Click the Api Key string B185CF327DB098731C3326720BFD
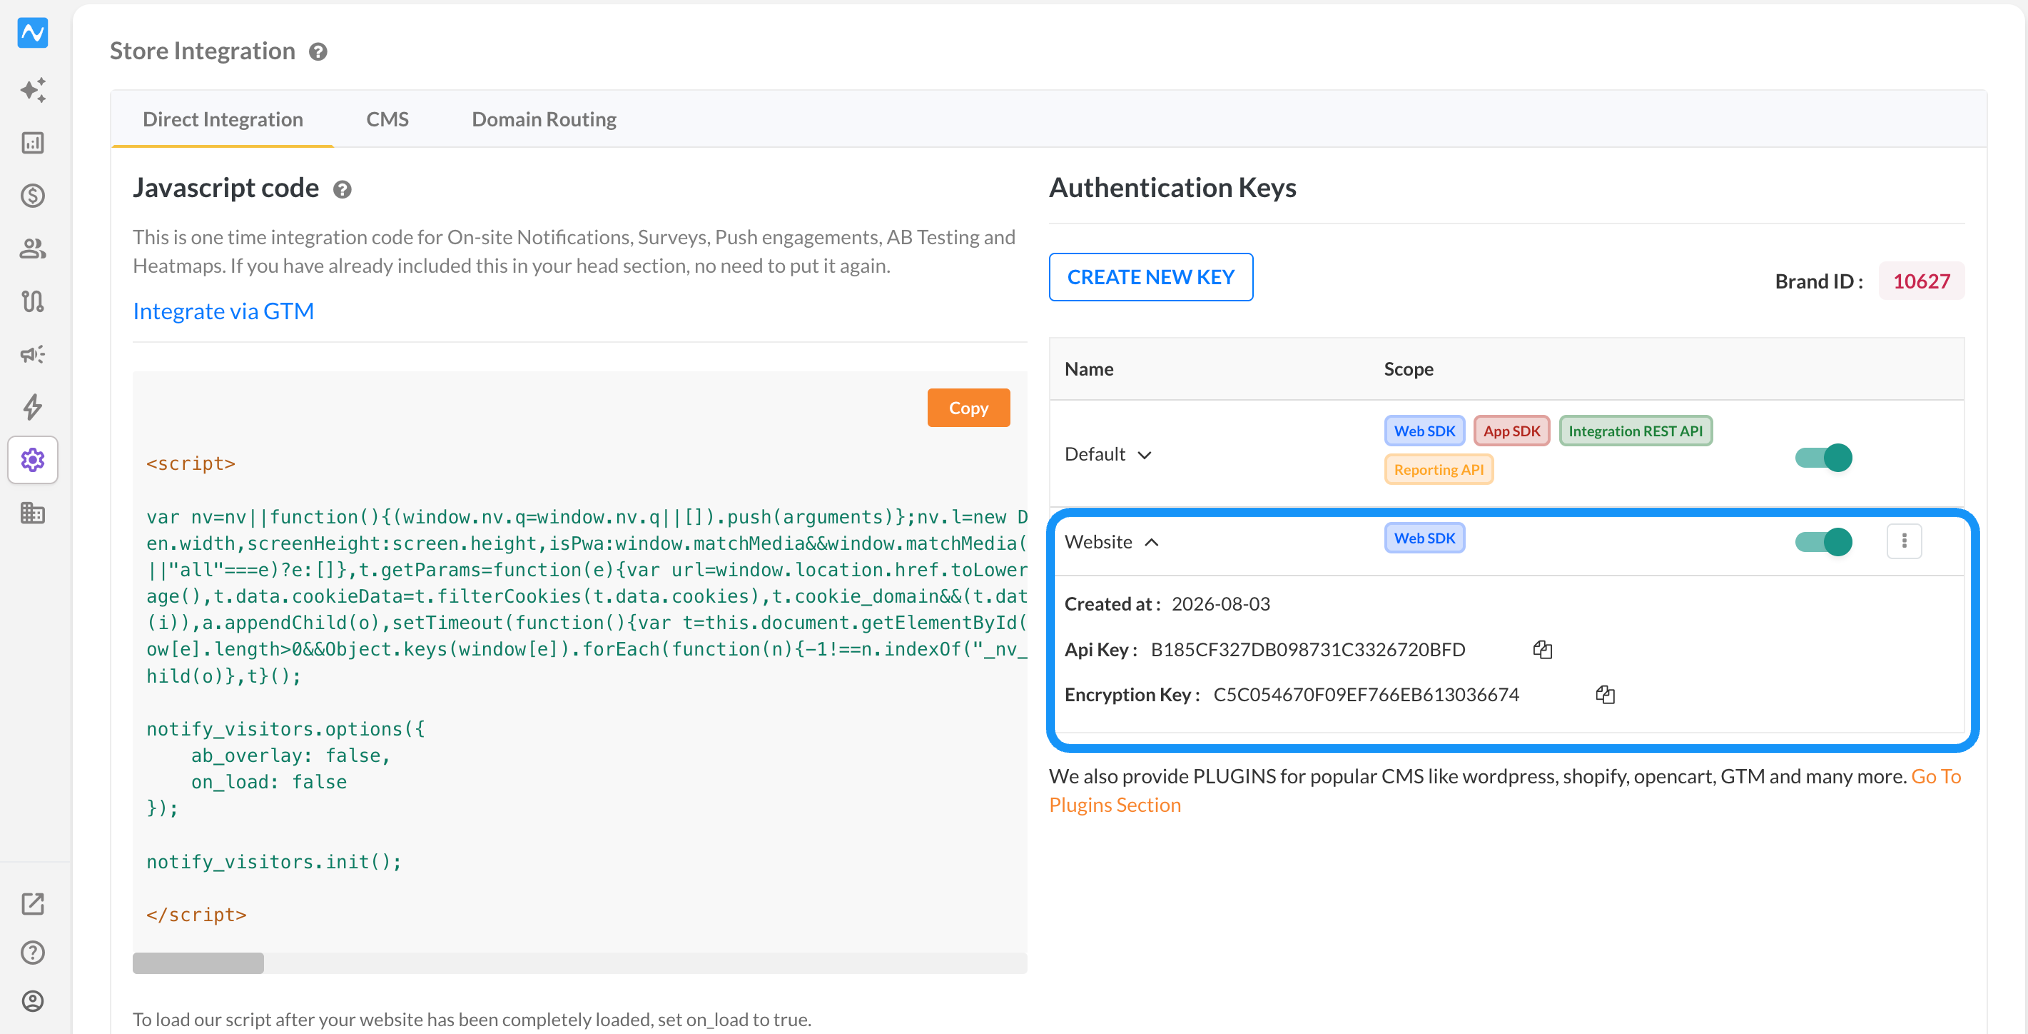This screenshot has height=1034, width=2028. tap(1308, 650)
